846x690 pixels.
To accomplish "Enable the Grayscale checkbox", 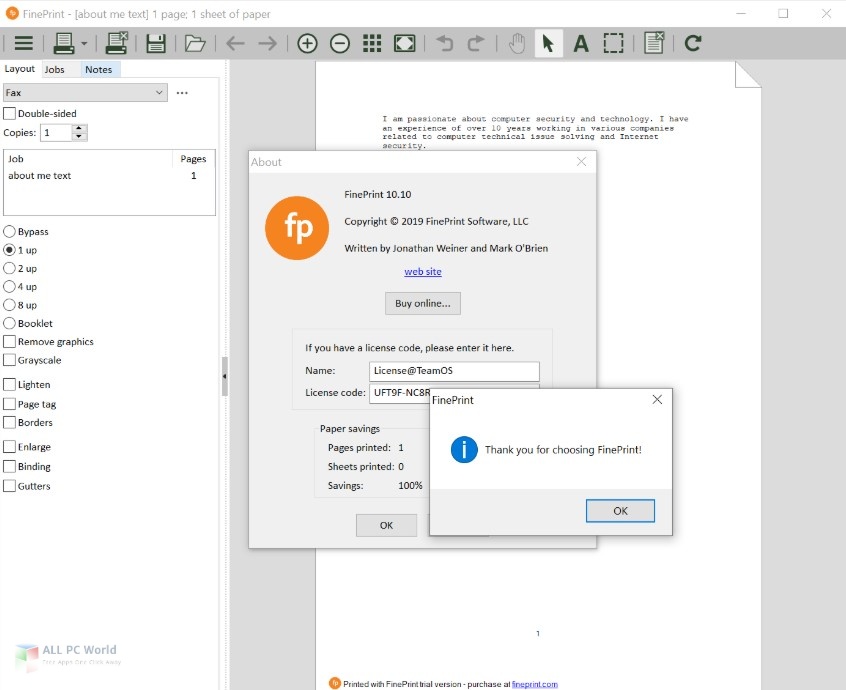I will 9,360.
